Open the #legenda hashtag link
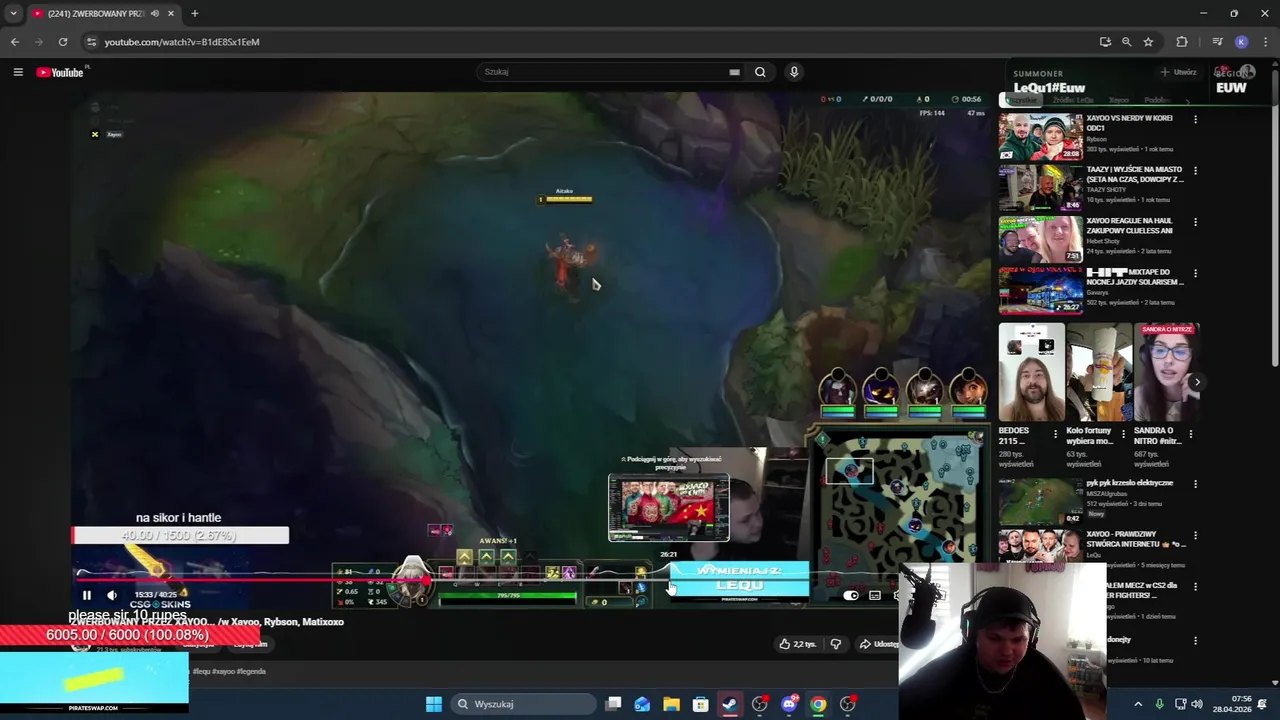 pos(251,671)
